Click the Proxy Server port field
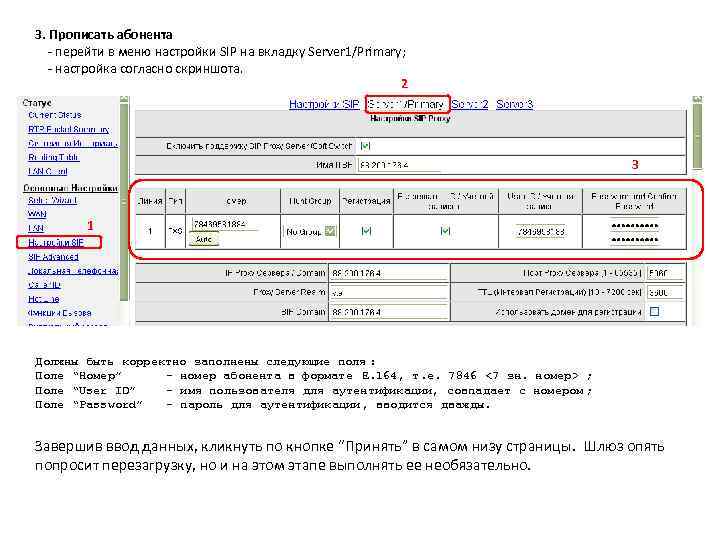Screen dimensions: 720x540 click(665, 273)
